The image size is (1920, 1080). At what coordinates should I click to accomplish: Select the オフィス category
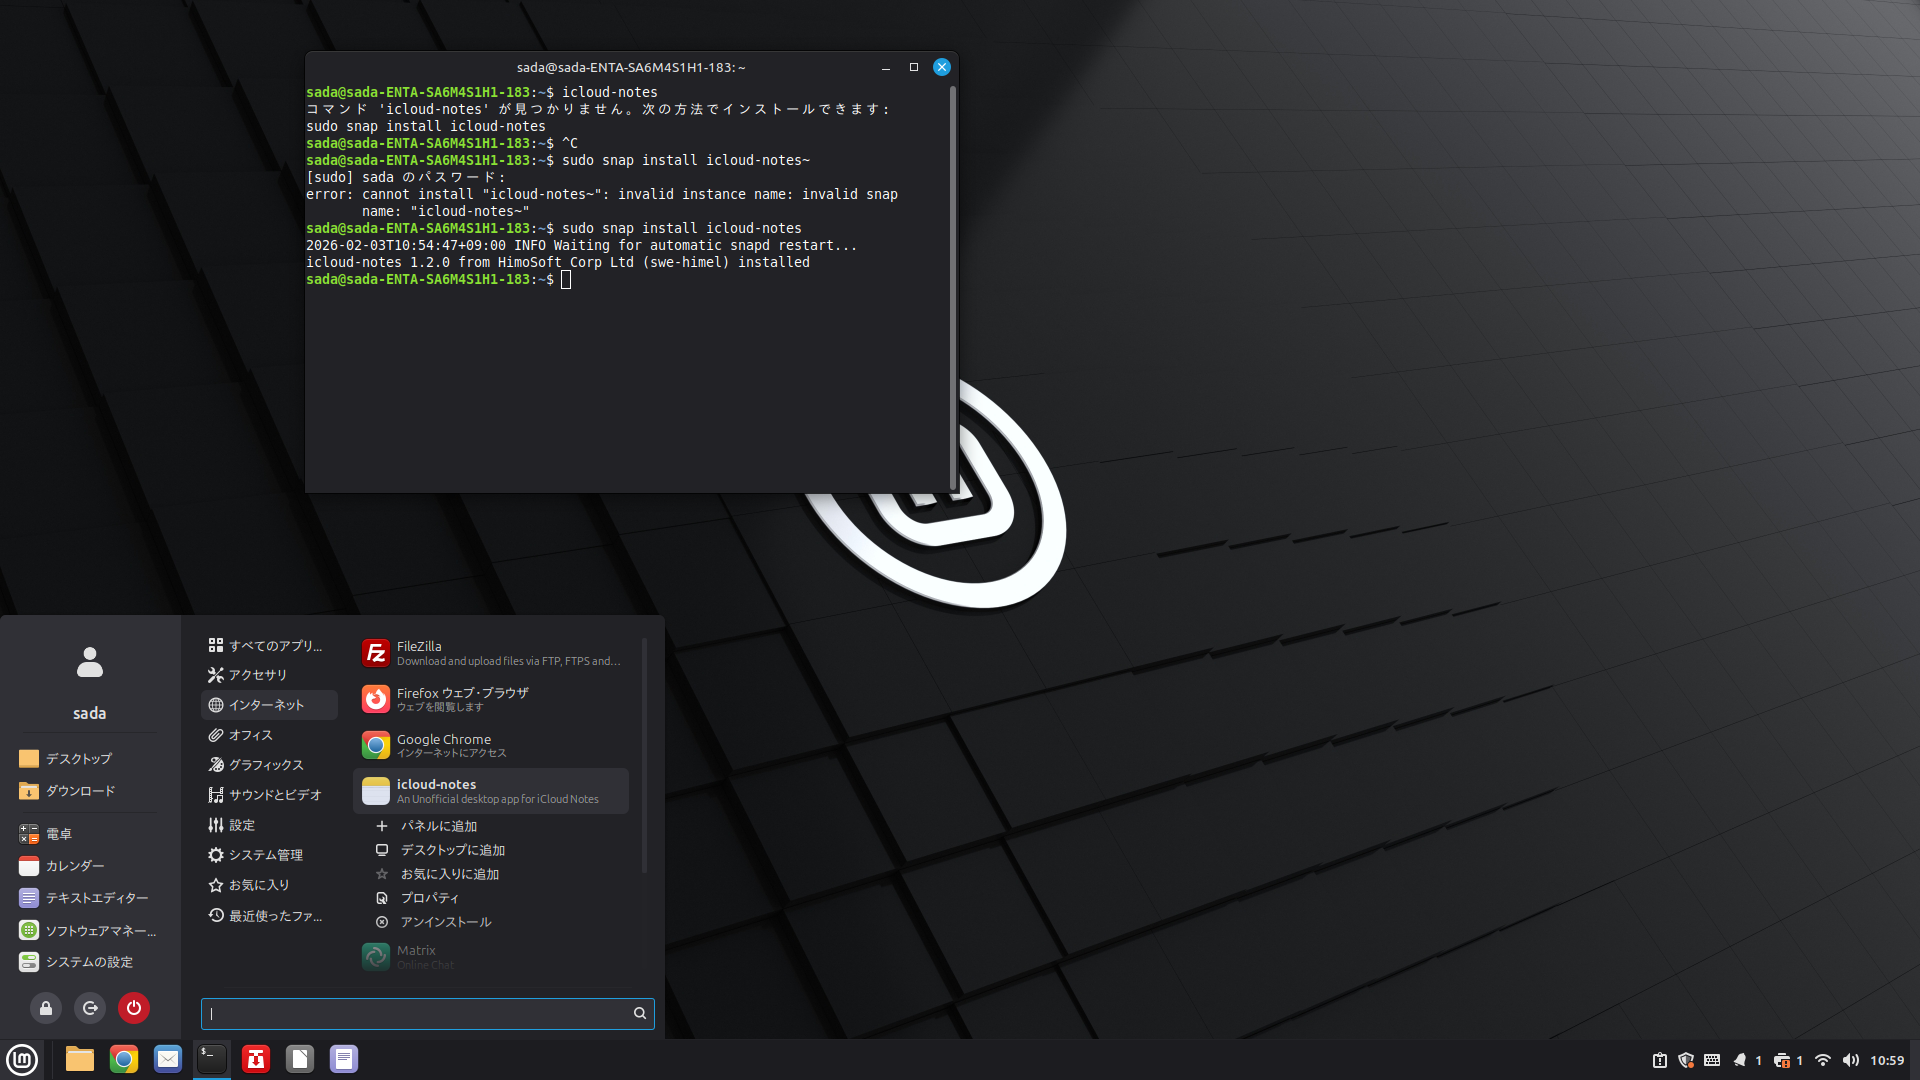point(250,735)
